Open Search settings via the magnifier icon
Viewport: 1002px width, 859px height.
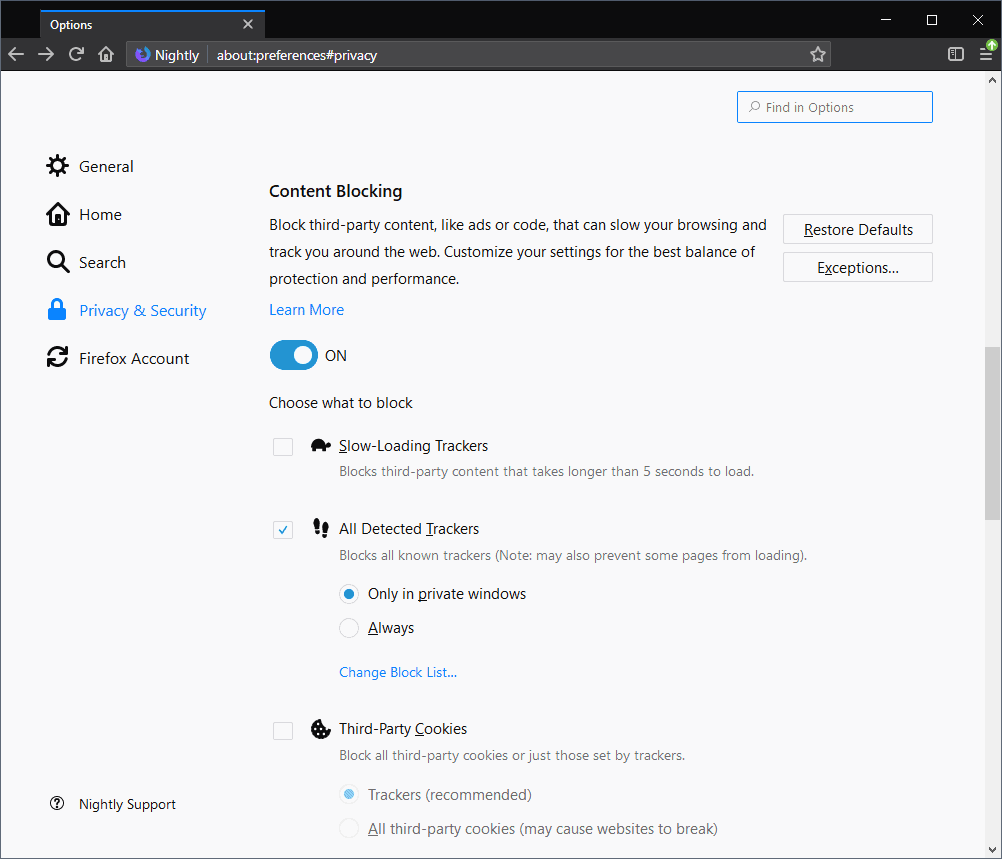[57, 261]
